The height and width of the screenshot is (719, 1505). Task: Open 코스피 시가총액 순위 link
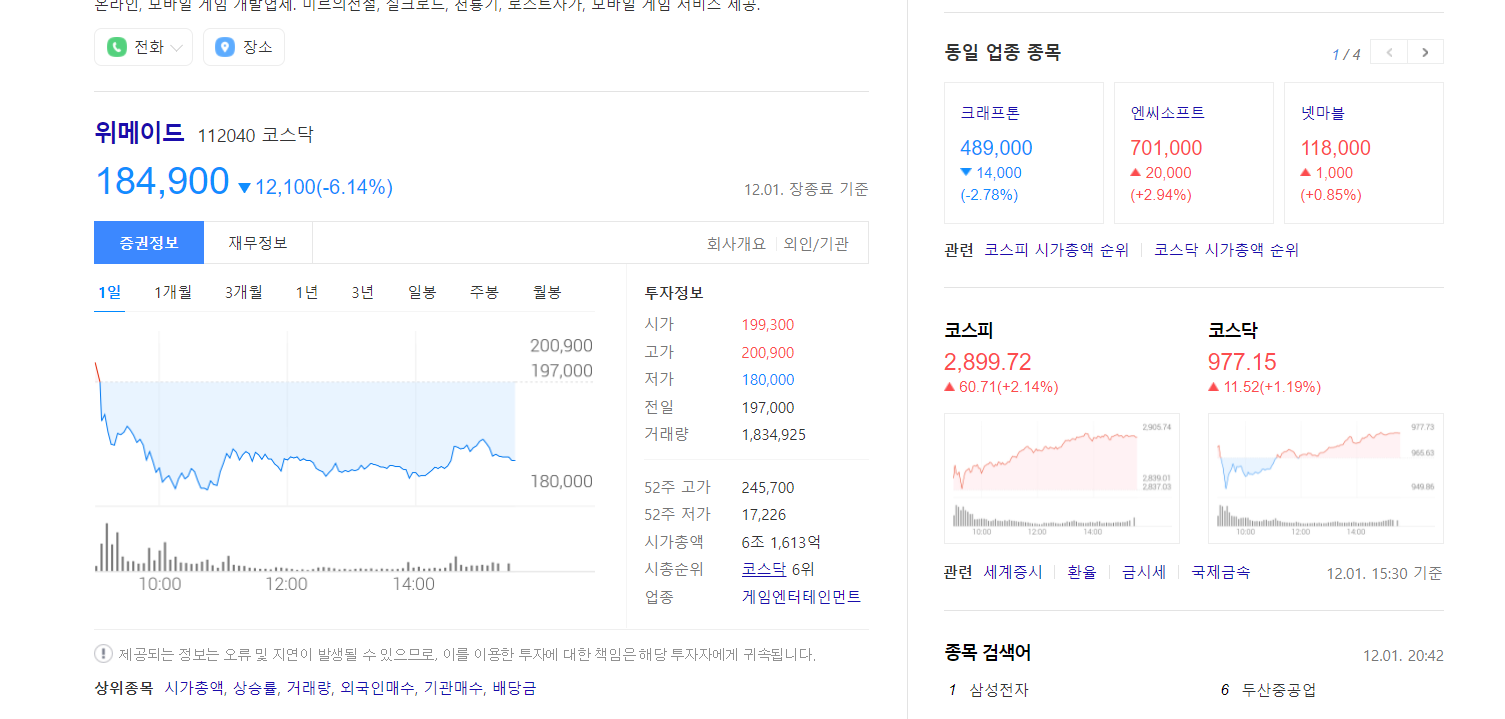click(x=1057, y=250)
